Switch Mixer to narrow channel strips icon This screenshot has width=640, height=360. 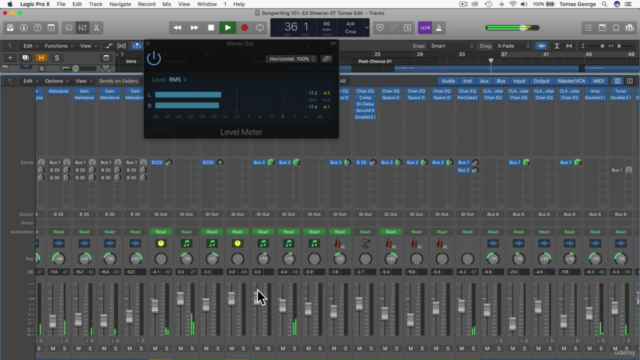[618, 81]
